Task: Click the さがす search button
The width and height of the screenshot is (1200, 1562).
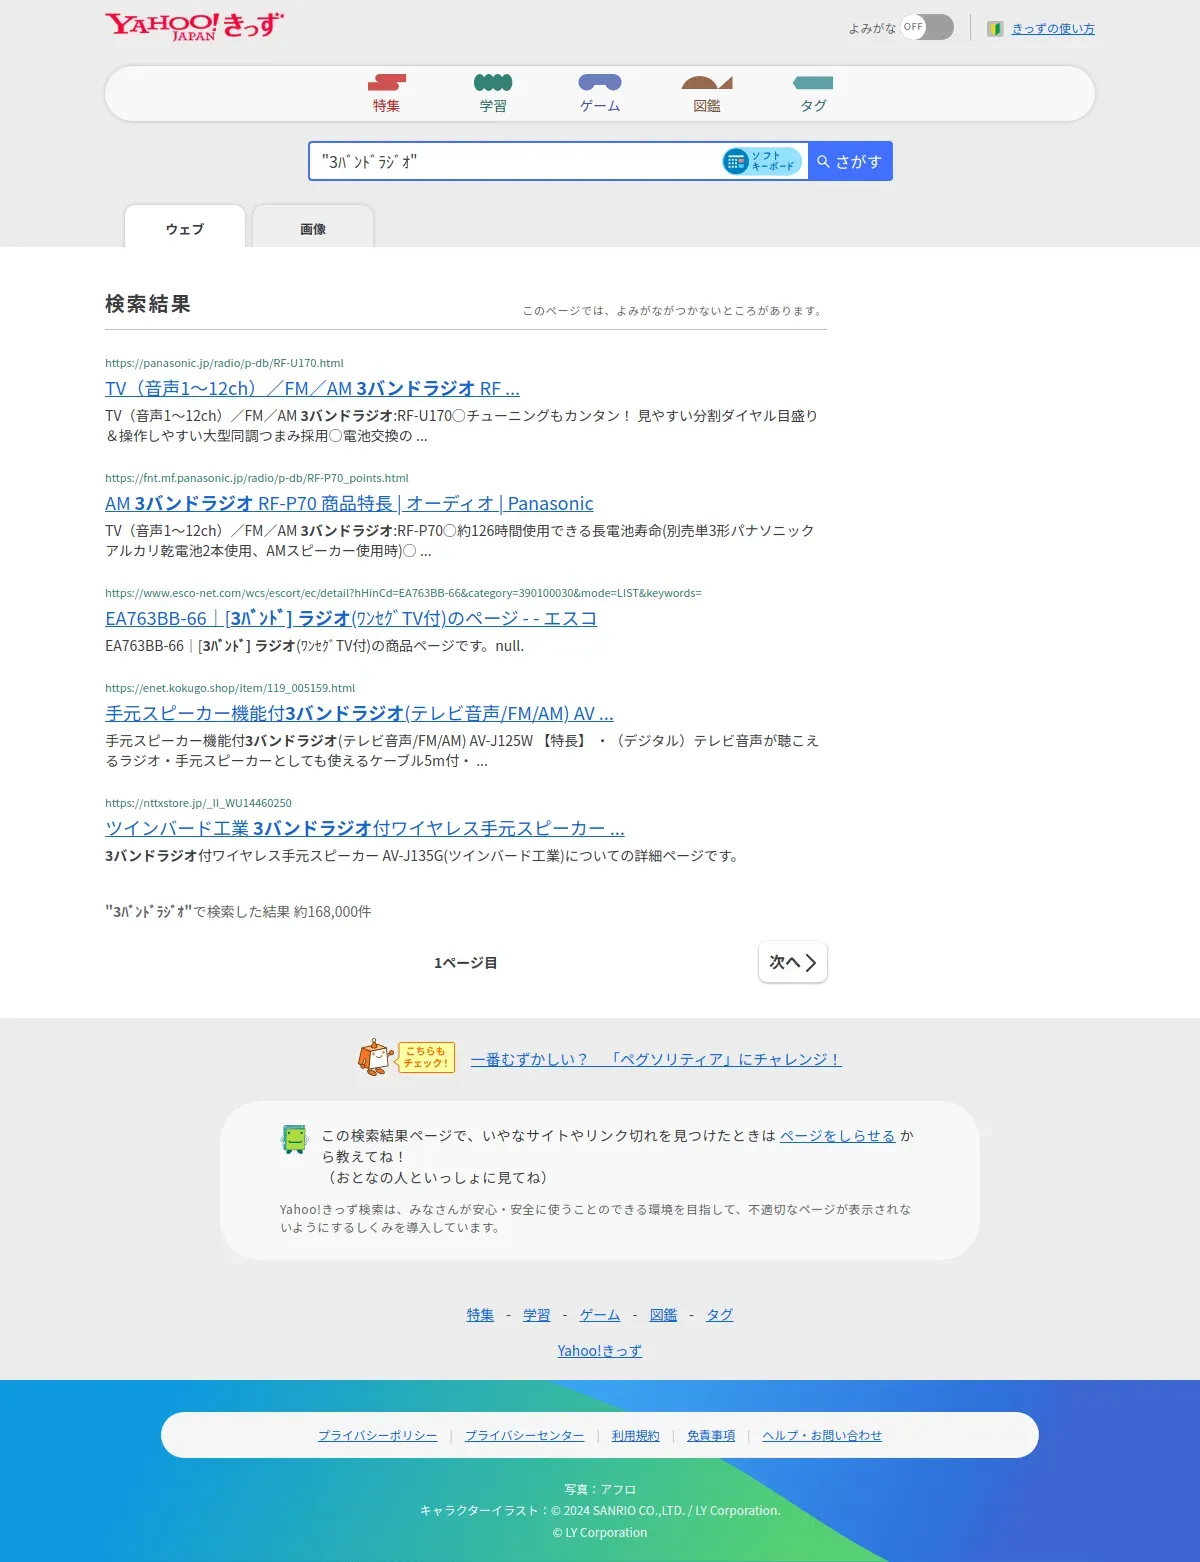Action: (850, 161)
